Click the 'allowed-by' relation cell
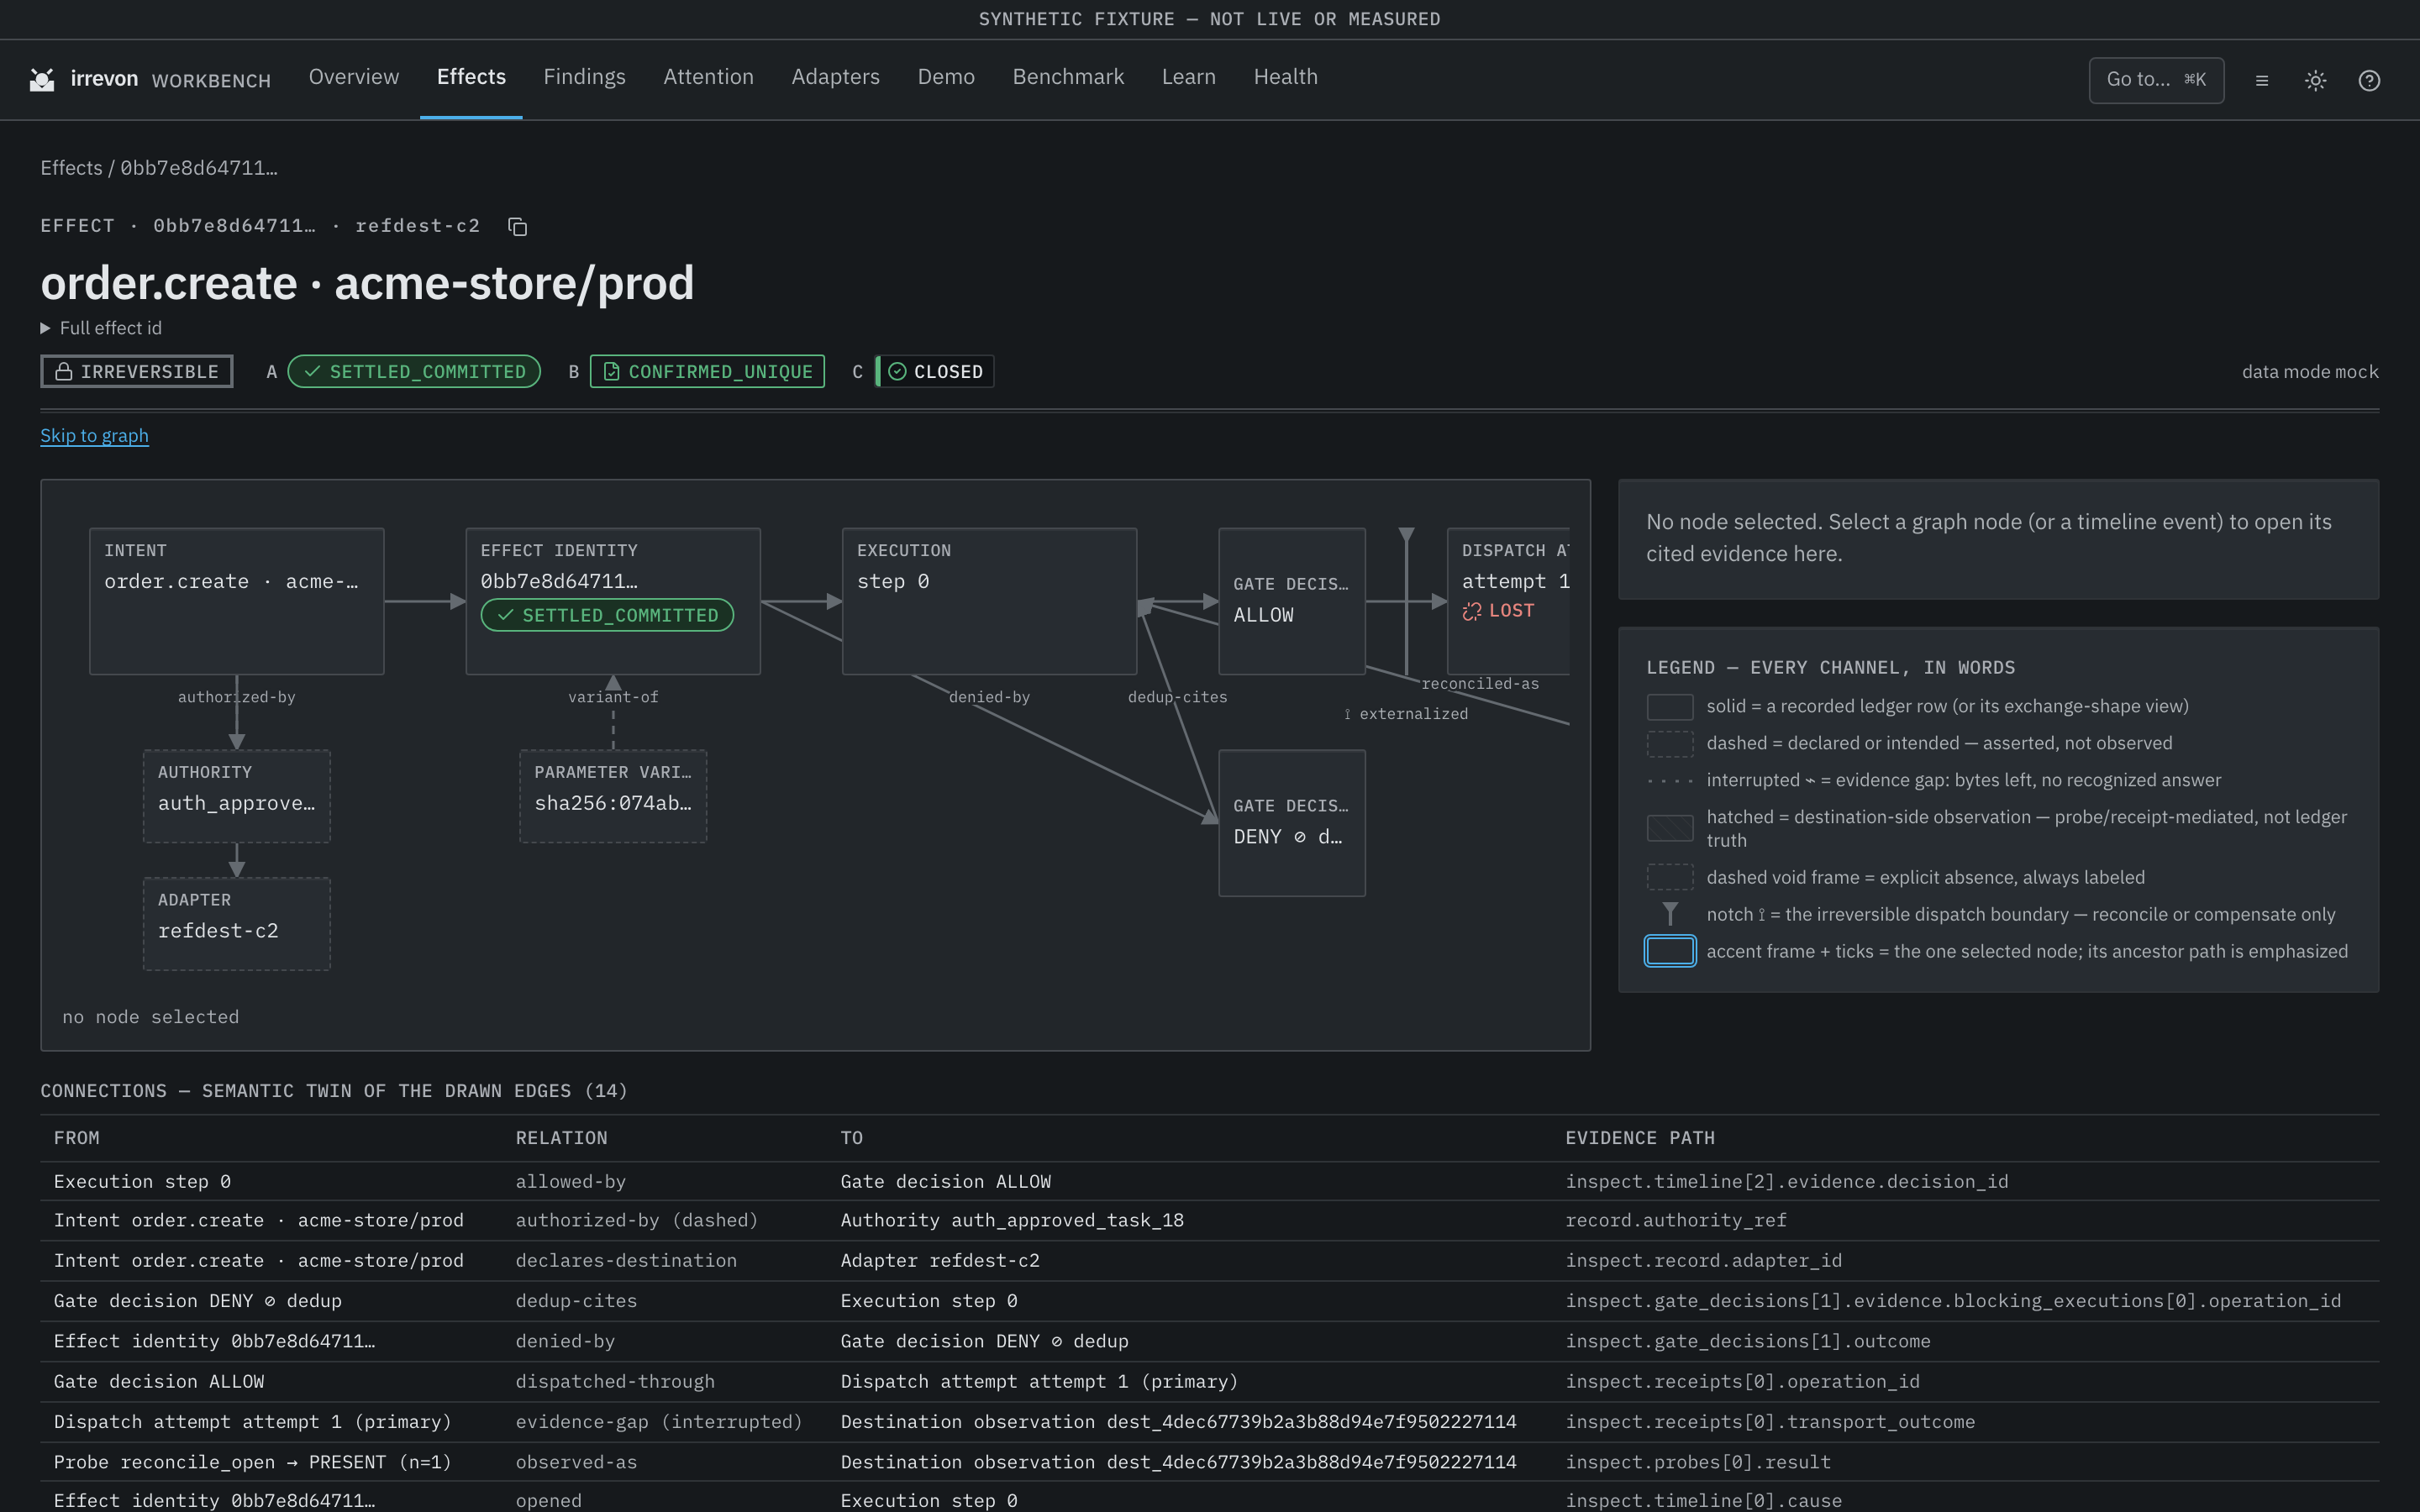2420x1512 pixels. pos(571,1182)
